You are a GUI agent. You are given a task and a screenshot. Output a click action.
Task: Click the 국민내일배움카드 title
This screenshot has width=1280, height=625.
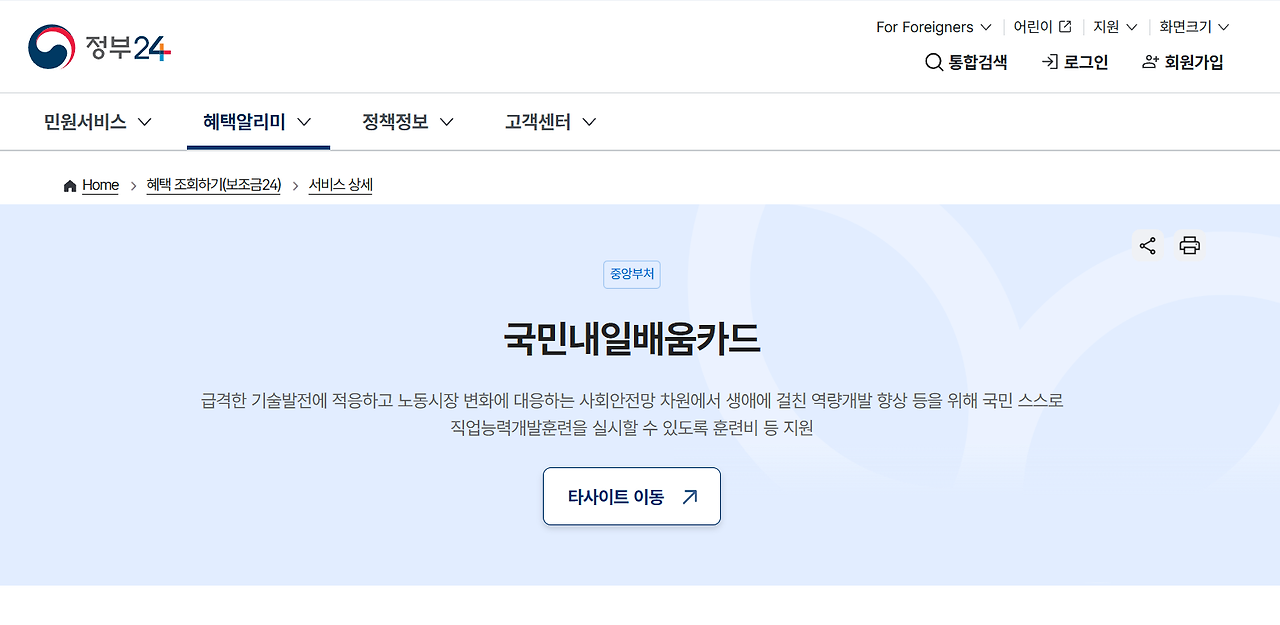click(x=632, y=340)
